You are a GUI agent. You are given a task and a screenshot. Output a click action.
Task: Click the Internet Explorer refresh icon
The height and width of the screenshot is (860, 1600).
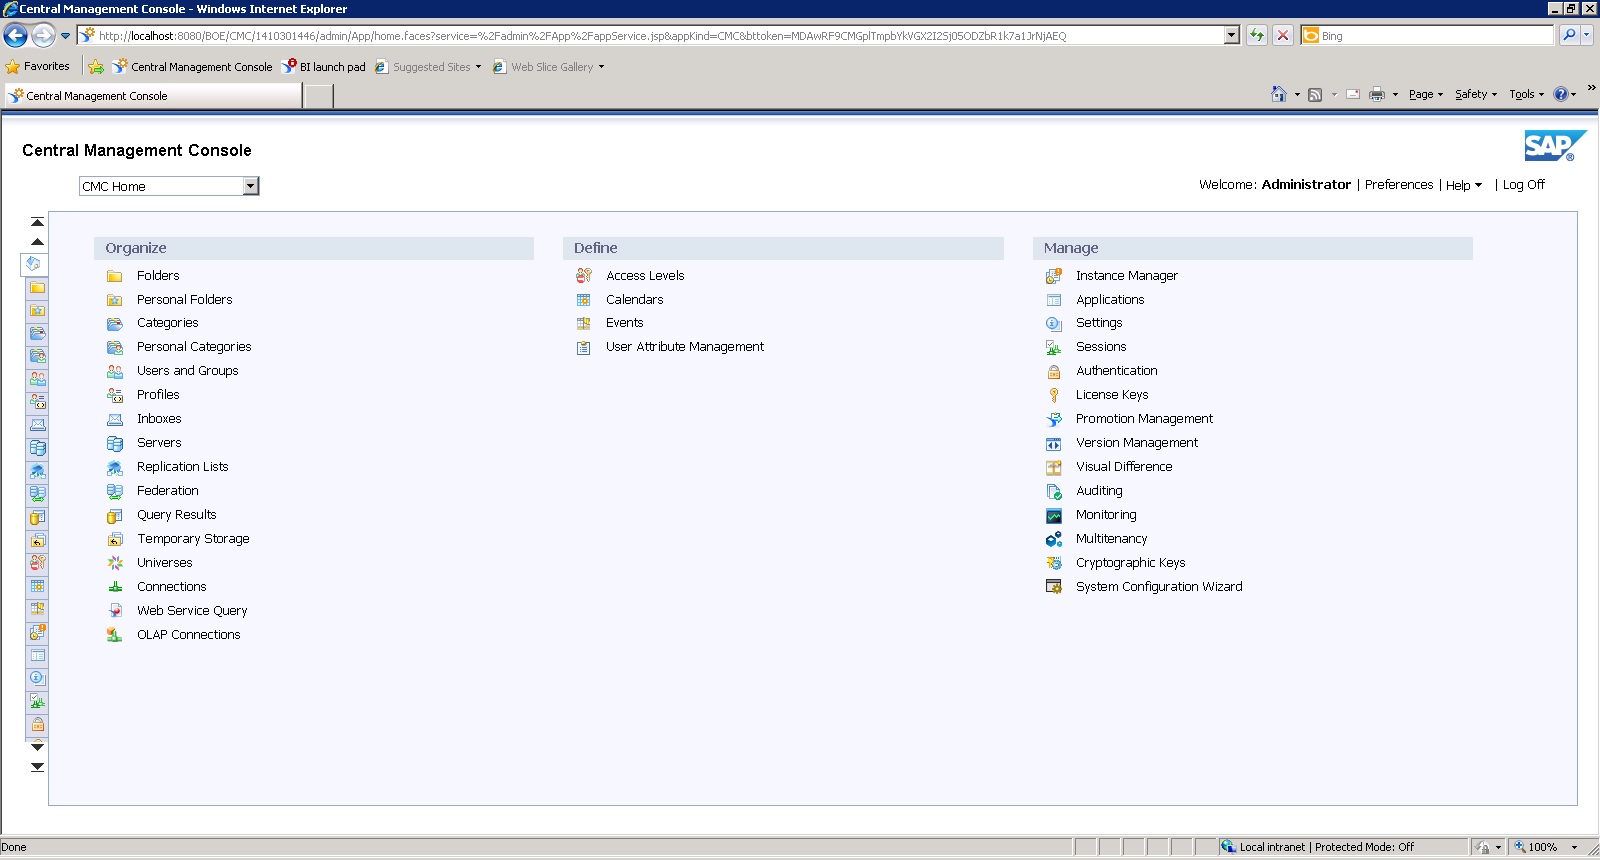click(x=1257, y=35)
